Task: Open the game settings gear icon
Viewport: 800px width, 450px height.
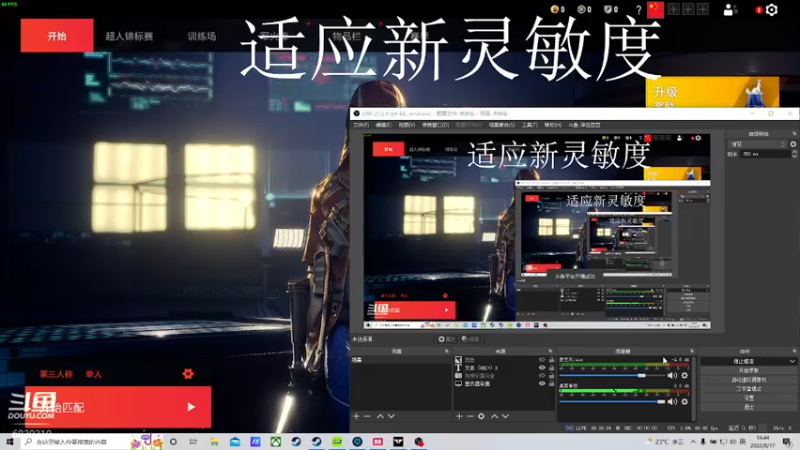Action: (x=771, y=10)
